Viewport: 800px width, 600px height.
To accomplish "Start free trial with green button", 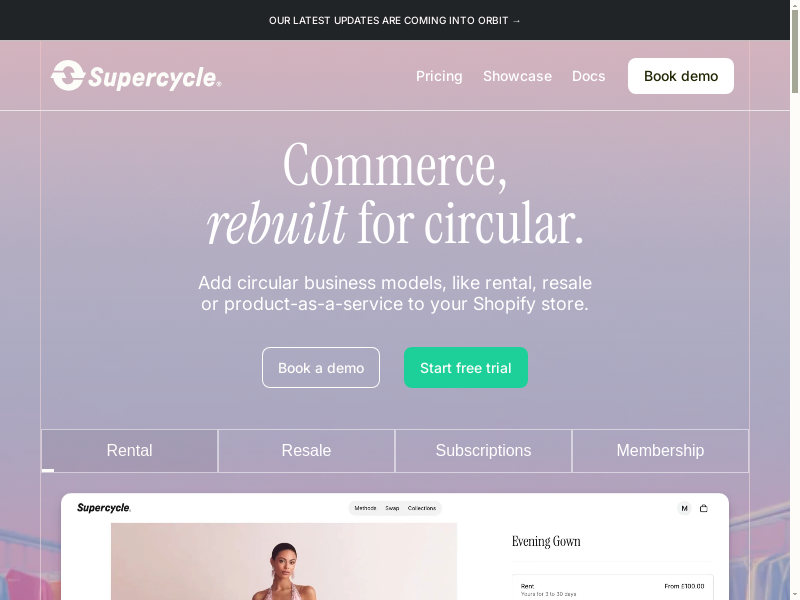I will [x=466, y=368].
